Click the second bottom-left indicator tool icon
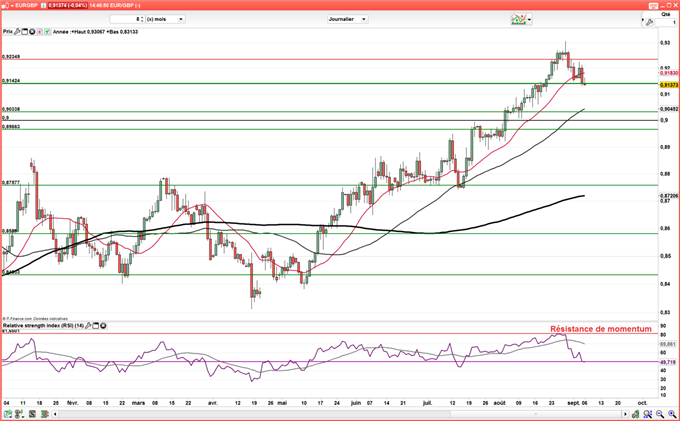The height and width of the screenshot is (421, 680). [x=19, y=414]
